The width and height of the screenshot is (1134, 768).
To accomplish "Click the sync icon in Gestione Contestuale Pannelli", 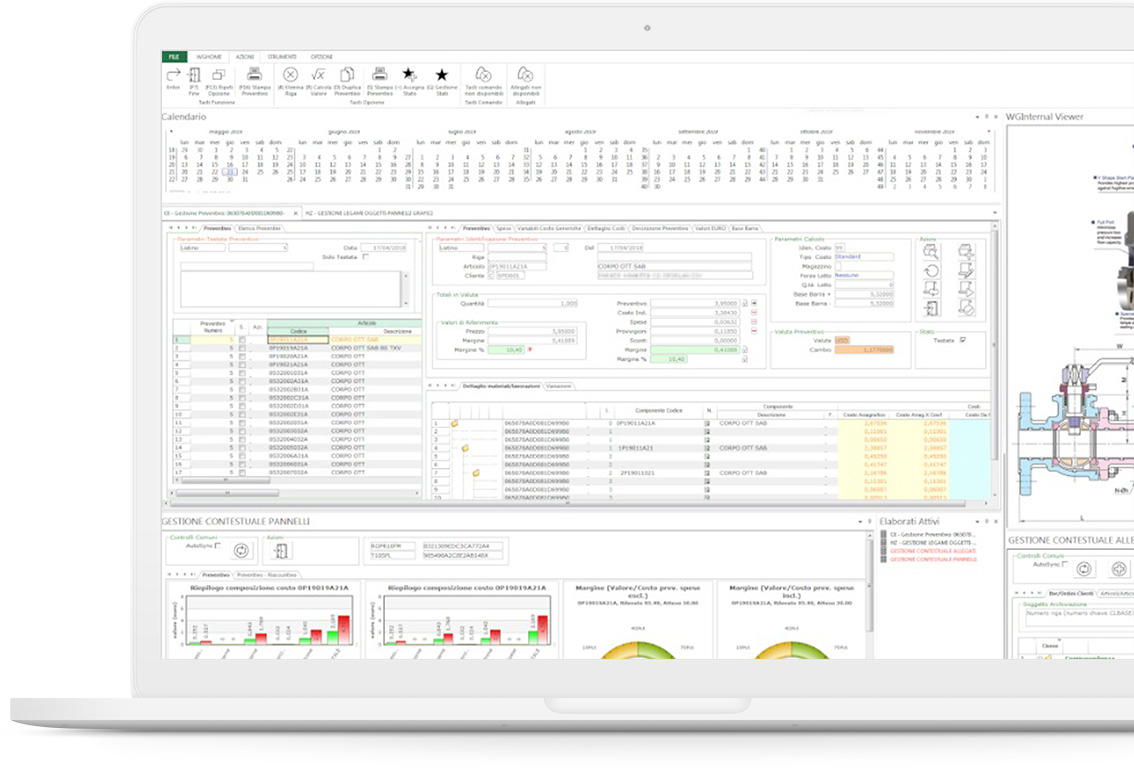I will 241,551.
